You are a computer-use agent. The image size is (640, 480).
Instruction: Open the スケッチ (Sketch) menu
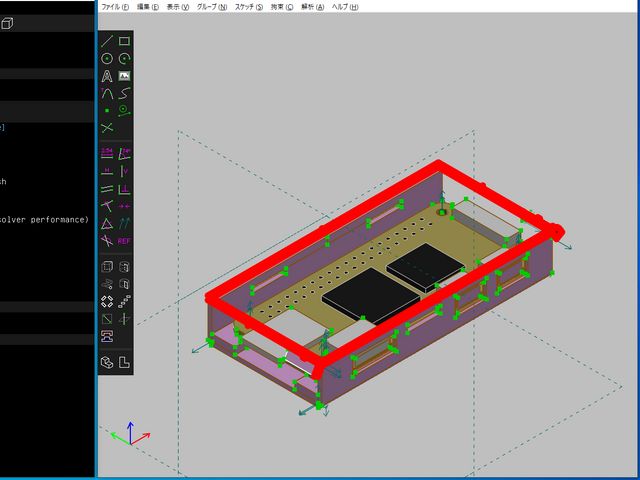[x=249, y=7]
